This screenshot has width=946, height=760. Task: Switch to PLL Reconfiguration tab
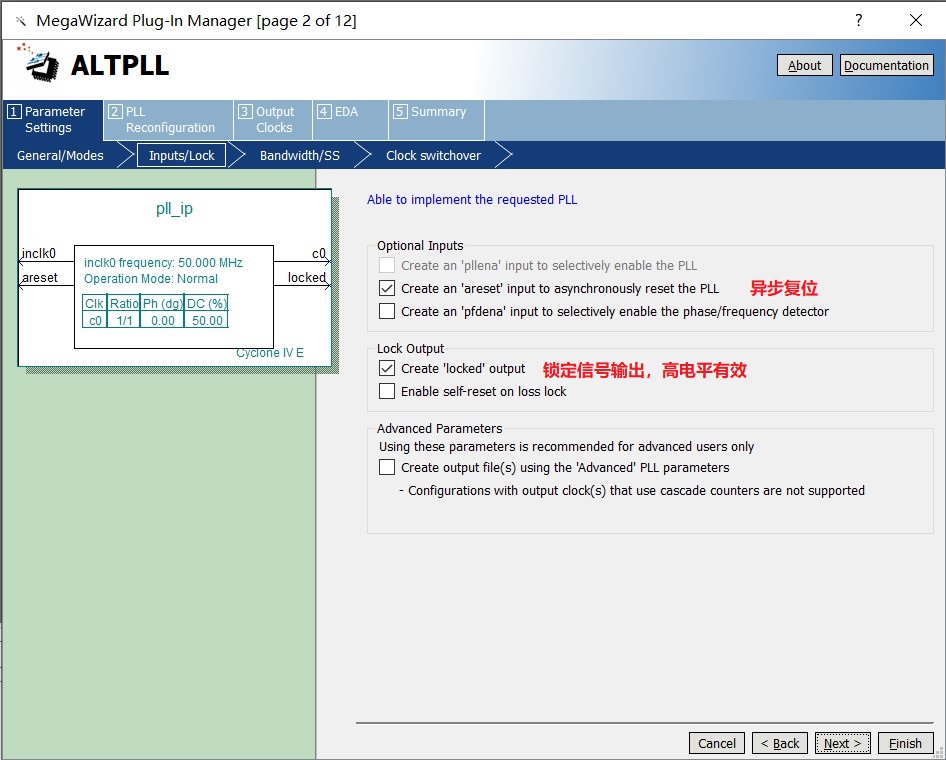tap(168, 120)
